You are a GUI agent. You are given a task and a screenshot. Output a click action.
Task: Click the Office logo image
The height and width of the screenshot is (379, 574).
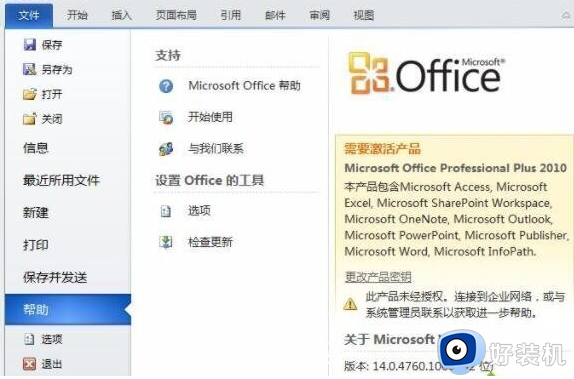click(x=426, y=73)
